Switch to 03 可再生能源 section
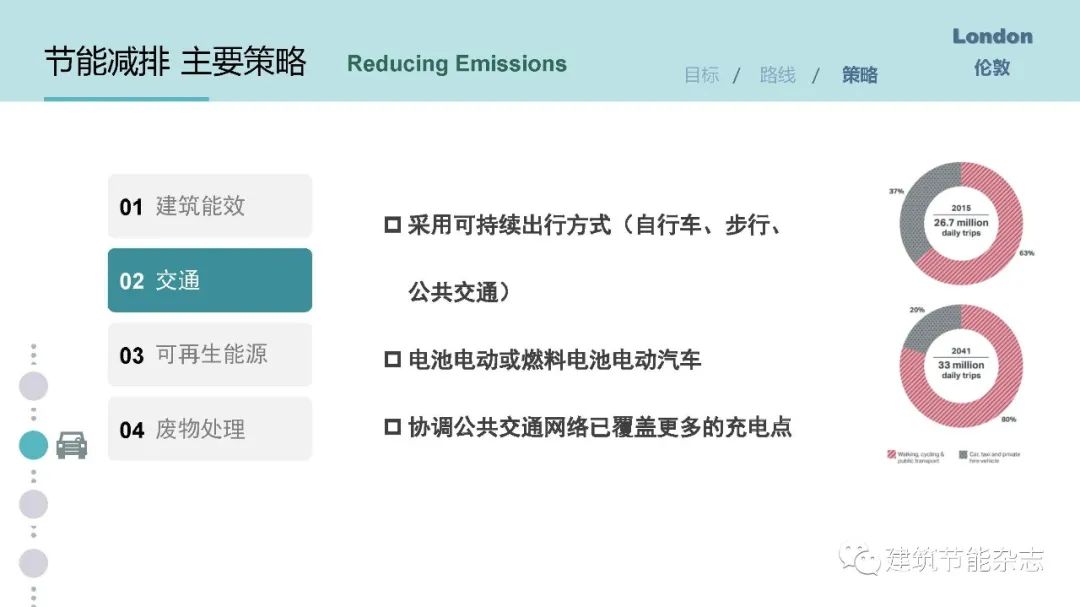Image resolution: width=1080 pixels, height=607 pixels. [x=210, y=355]
